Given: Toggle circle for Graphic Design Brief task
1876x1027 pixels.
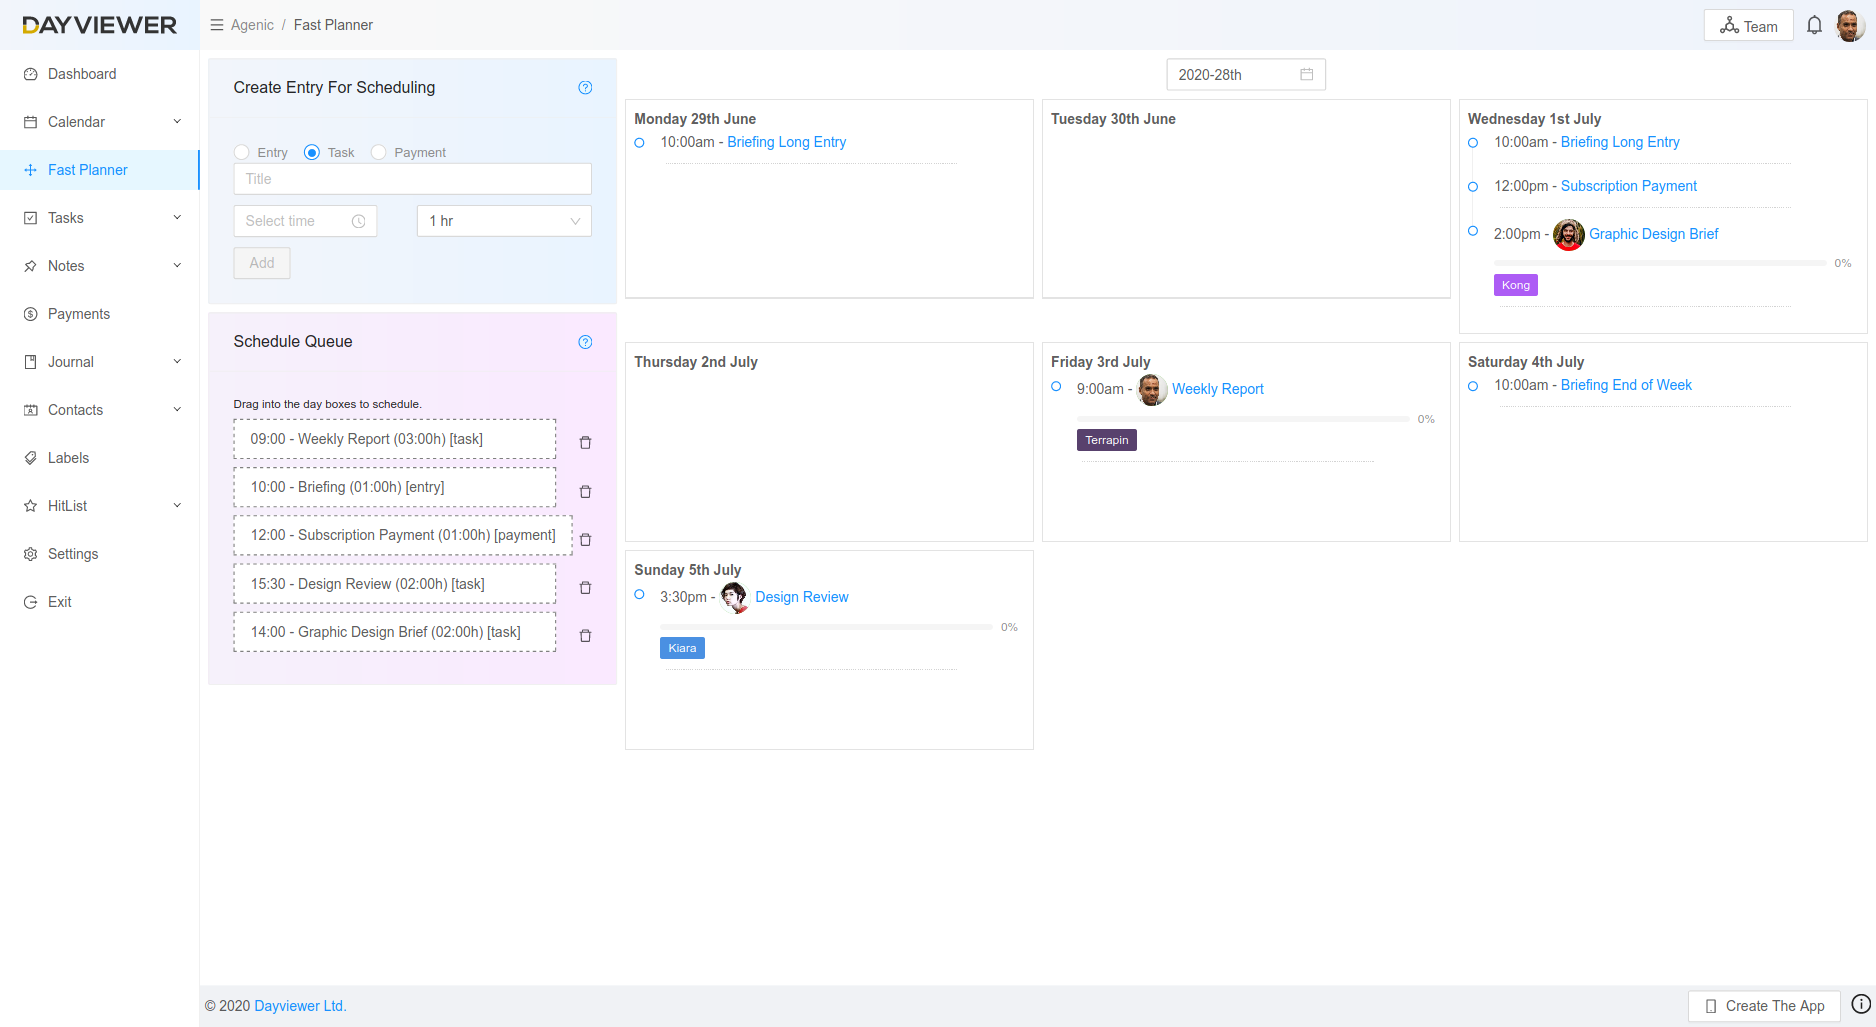Looking at the screenshot, I should click(x=1473, y=231).
